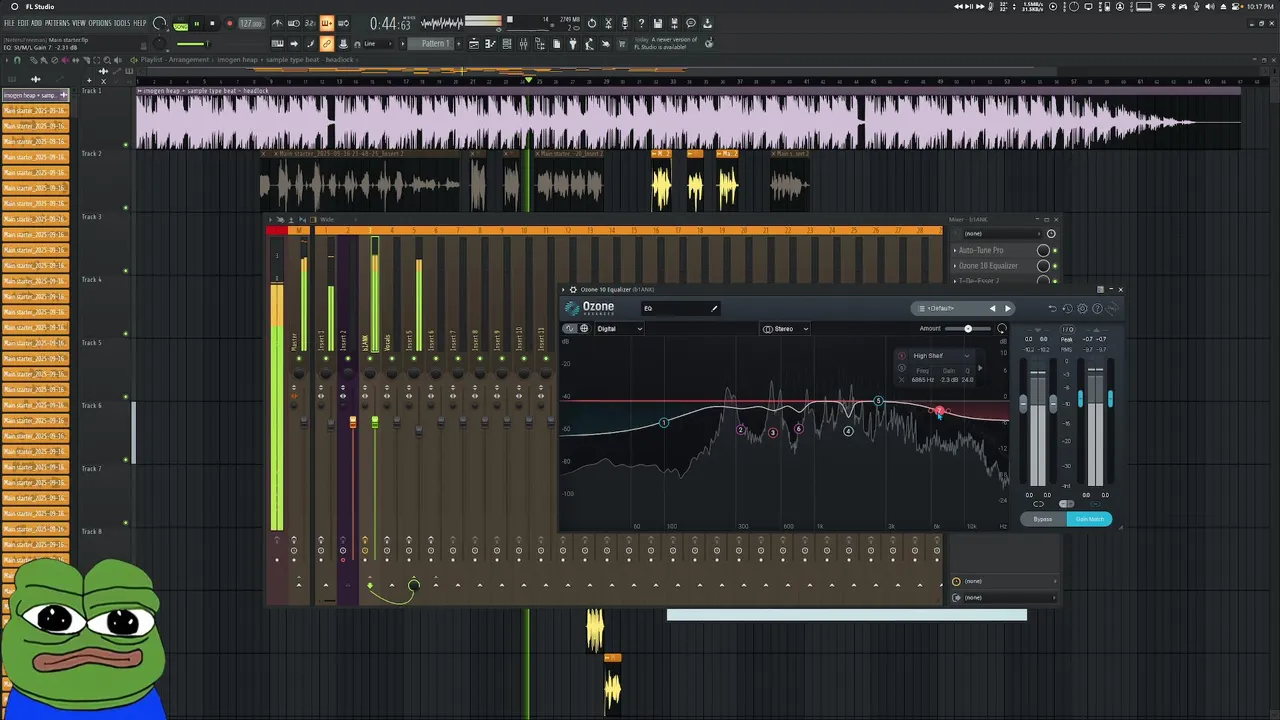Toggle Ozone 10 Equalizer slot enable knob
Viewport: 1280px width, 720px height.
1044,266
